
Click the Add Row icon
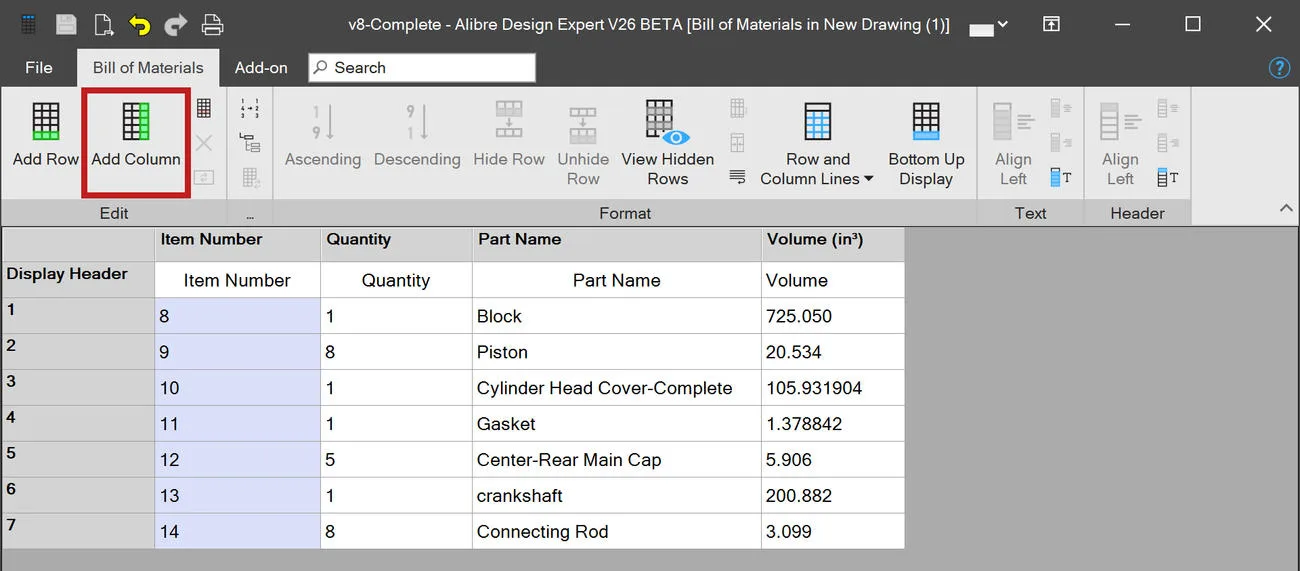point(46,120)
